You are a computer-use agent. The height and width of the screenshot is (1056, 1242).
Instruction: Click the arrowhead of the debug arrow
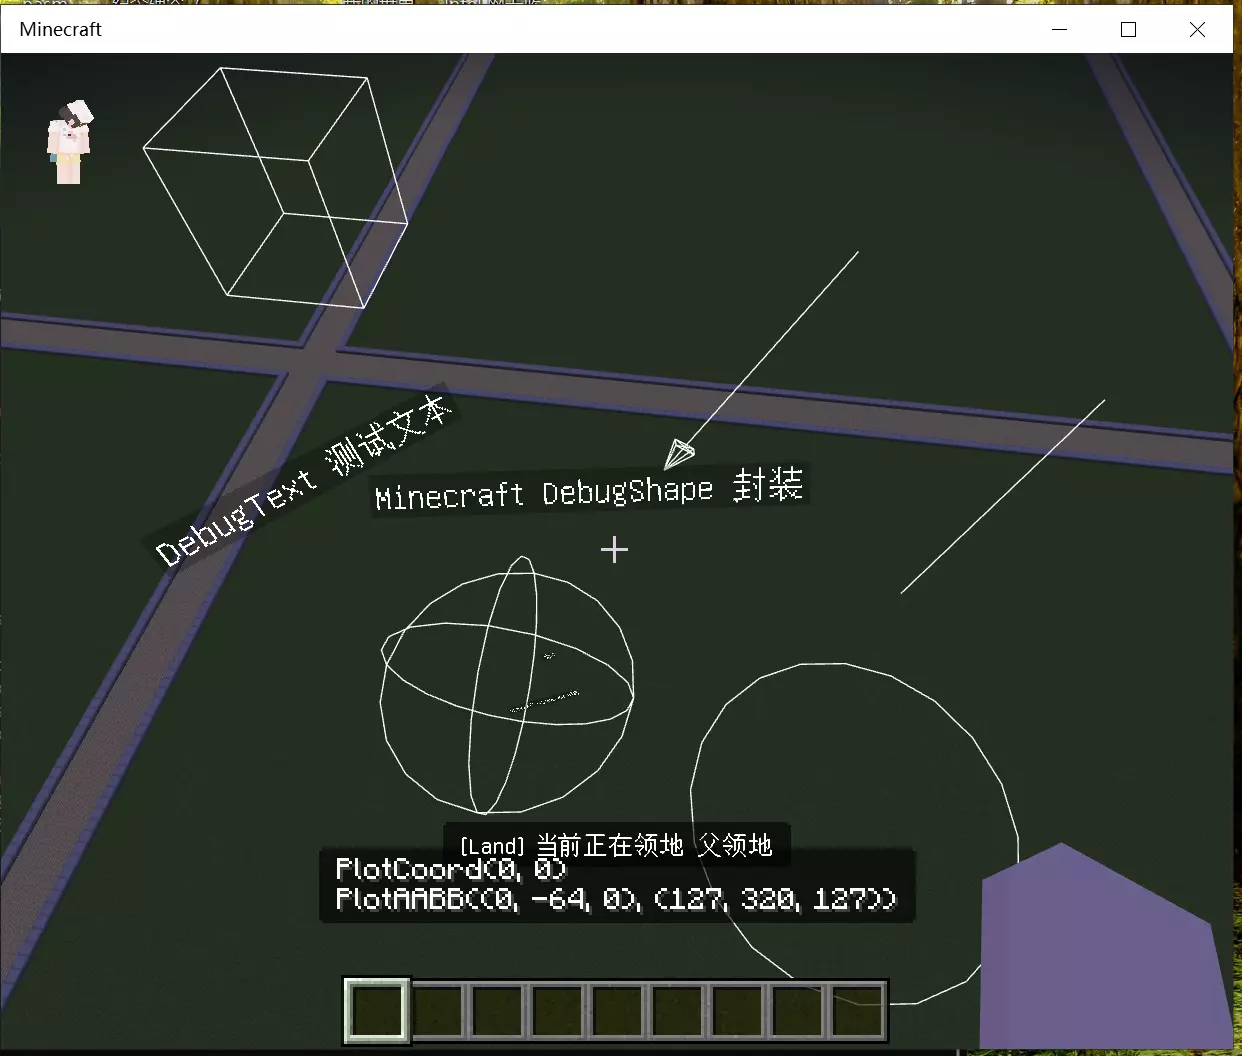(678, 454)
